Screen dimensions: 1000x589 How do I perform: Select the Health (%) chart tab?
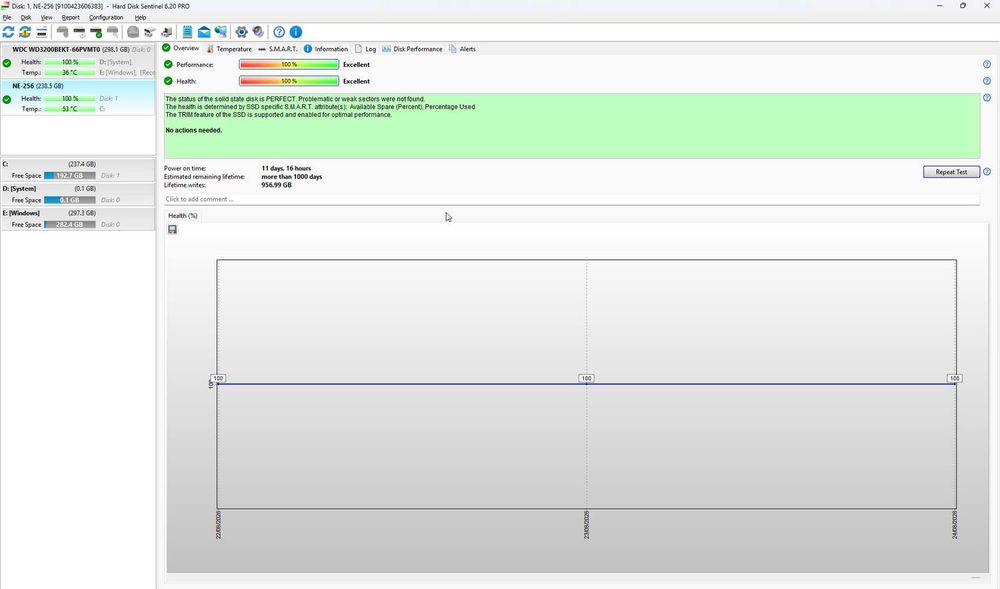point(183,215)
